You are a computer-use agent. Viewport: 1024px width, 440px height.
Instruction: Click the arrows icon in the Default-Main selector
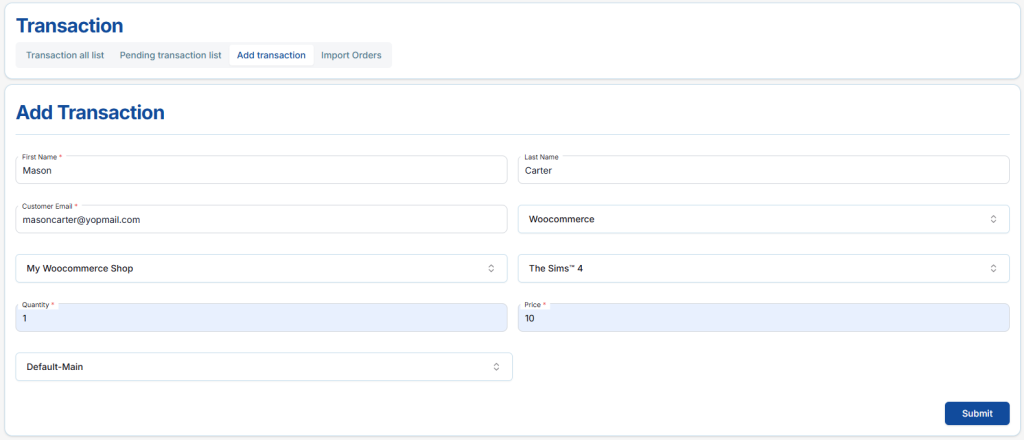point(496,367)
